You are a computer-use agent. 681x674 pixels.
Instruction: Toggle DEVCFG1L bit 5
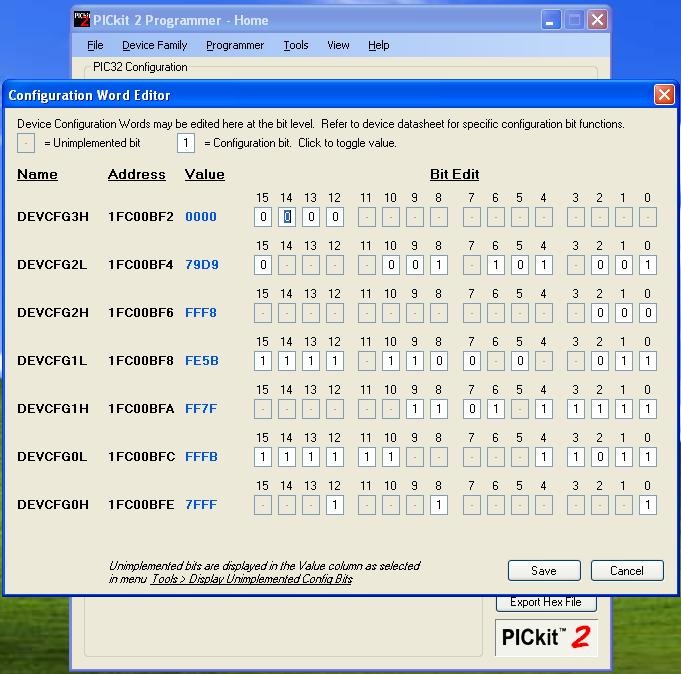[519, 361]
